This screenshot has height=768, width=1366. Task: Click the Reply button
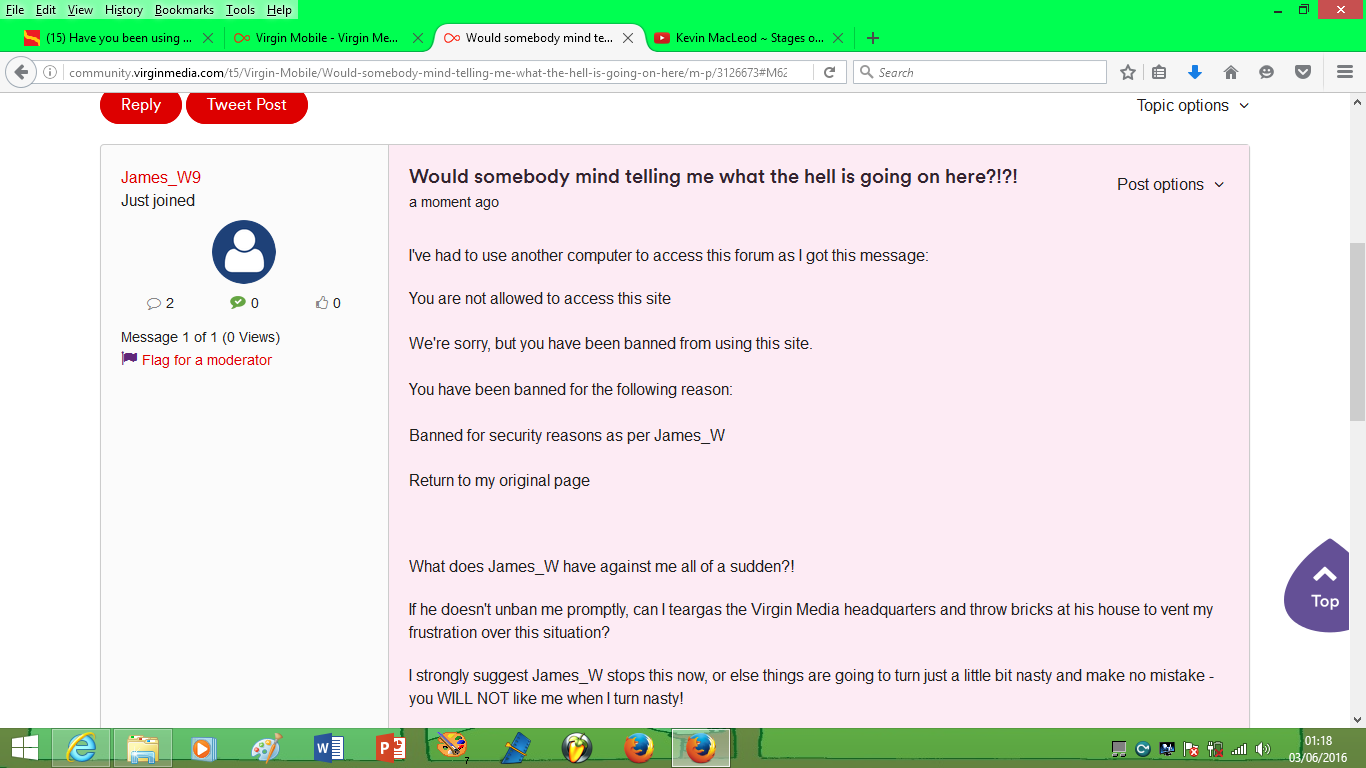click(x=140, y=104)
